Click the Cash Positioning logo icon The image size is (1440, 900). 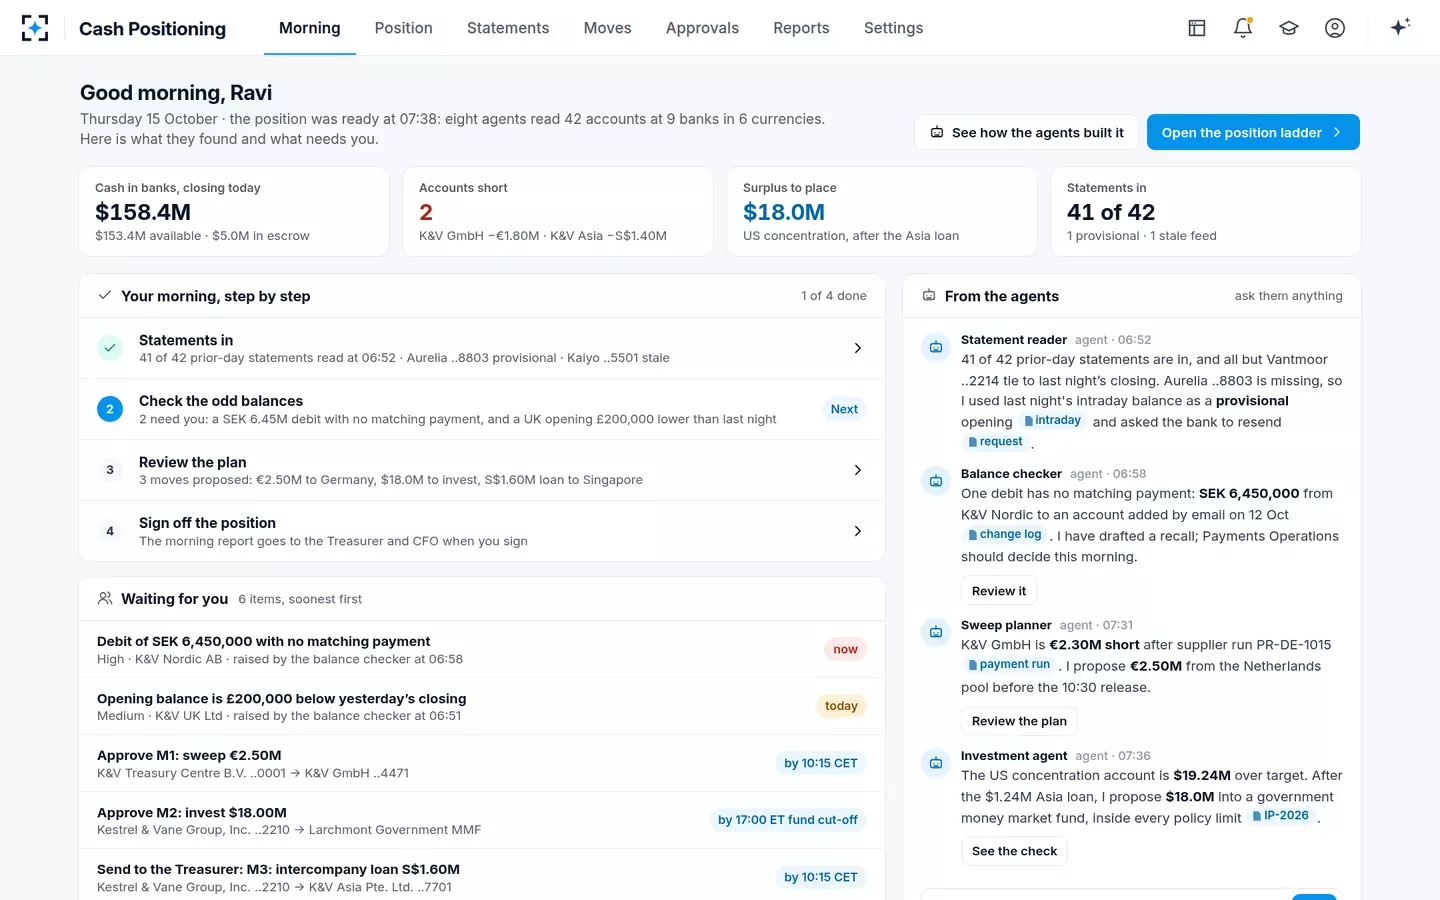pyautogui.click(x=35, y=28)
